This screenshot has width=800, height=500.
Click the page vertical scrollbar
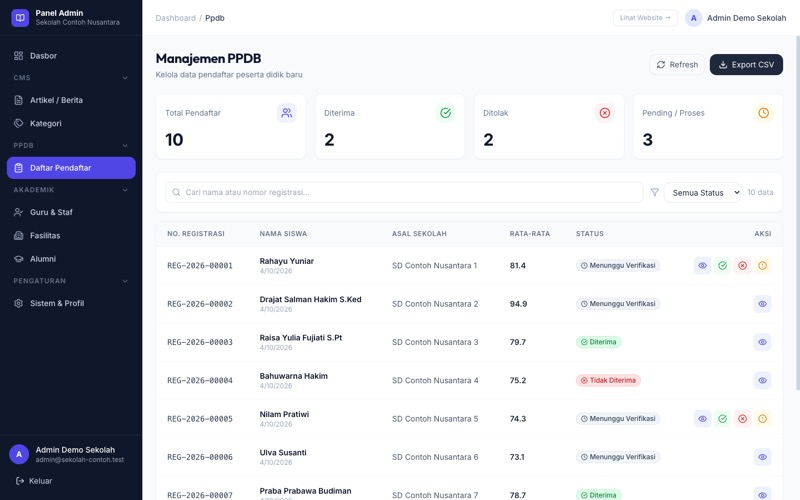click(x=797, y=213)
